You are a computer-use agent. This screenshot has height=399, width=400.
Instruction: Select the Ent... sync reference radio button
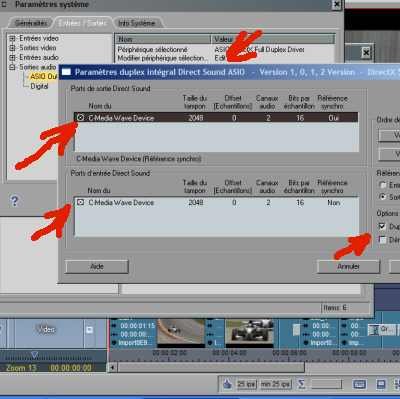click(x=383, y=184)
